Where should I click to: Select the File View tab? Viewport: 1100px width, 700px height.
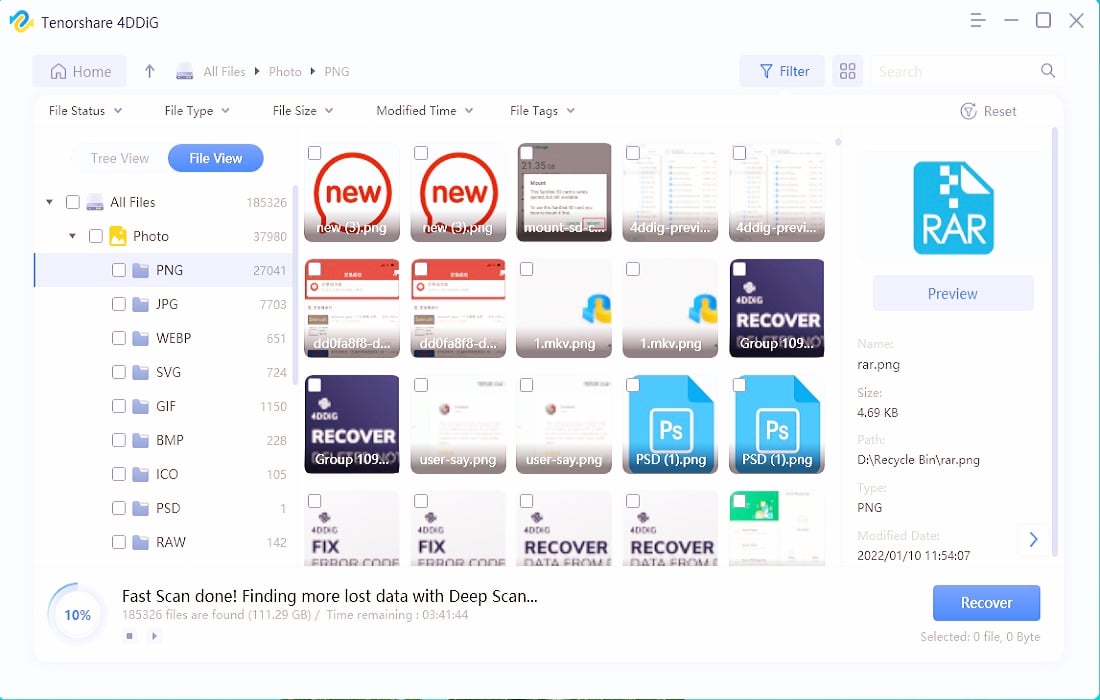pyautogui.click(x=215, y=158)
